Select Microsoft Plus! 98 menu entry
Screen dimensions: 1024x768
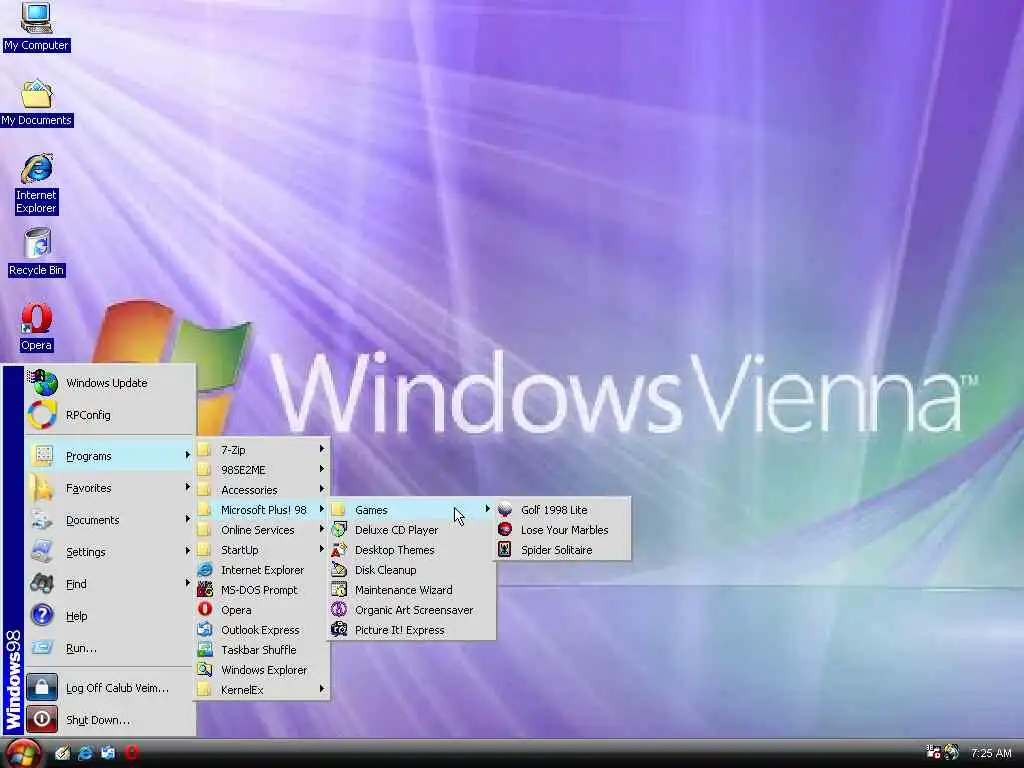click(x=261, y=510)
